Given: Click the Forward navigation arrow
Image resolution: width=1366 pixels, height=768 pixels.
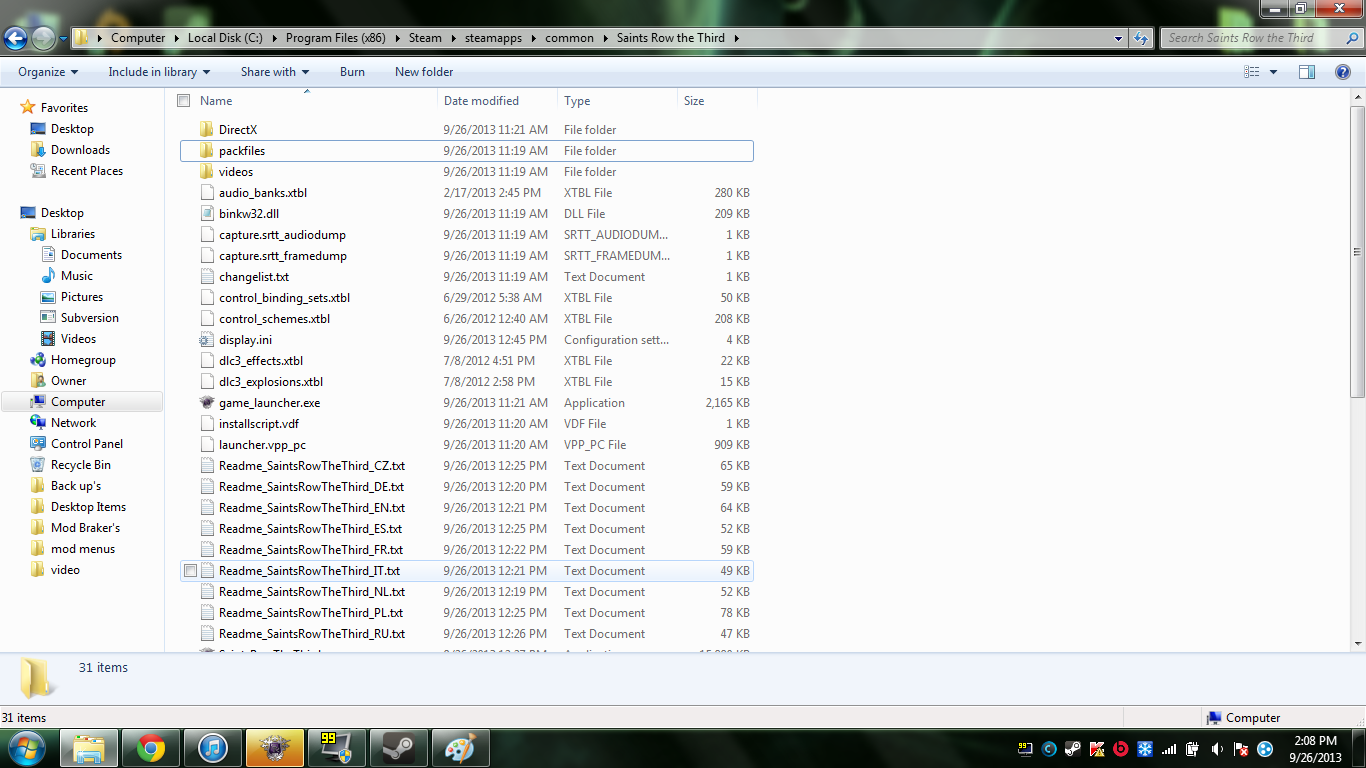Looking at the screenshot, I should point(44,39).
